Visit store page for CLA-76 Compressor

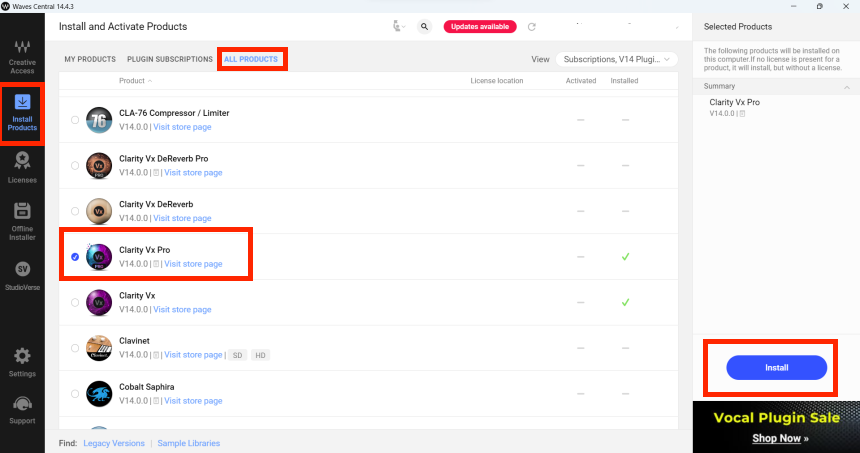click(182, 127)
